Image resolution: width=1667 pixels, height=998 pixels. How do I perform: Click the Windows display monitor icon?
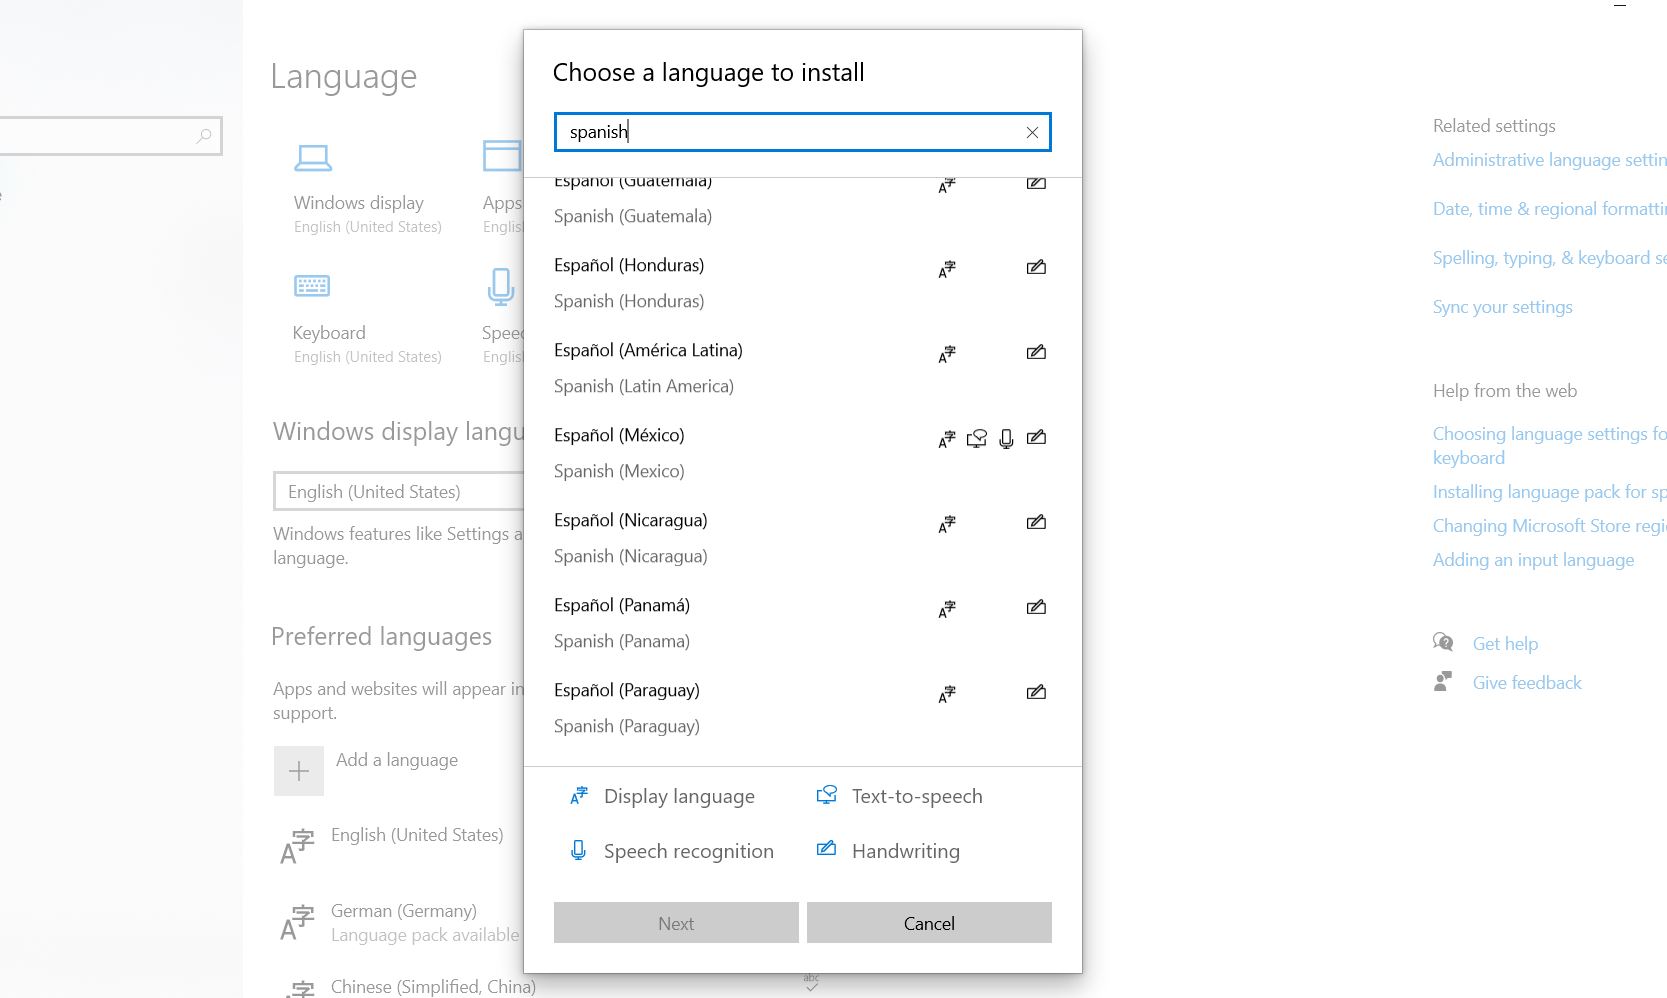(312, 157)
